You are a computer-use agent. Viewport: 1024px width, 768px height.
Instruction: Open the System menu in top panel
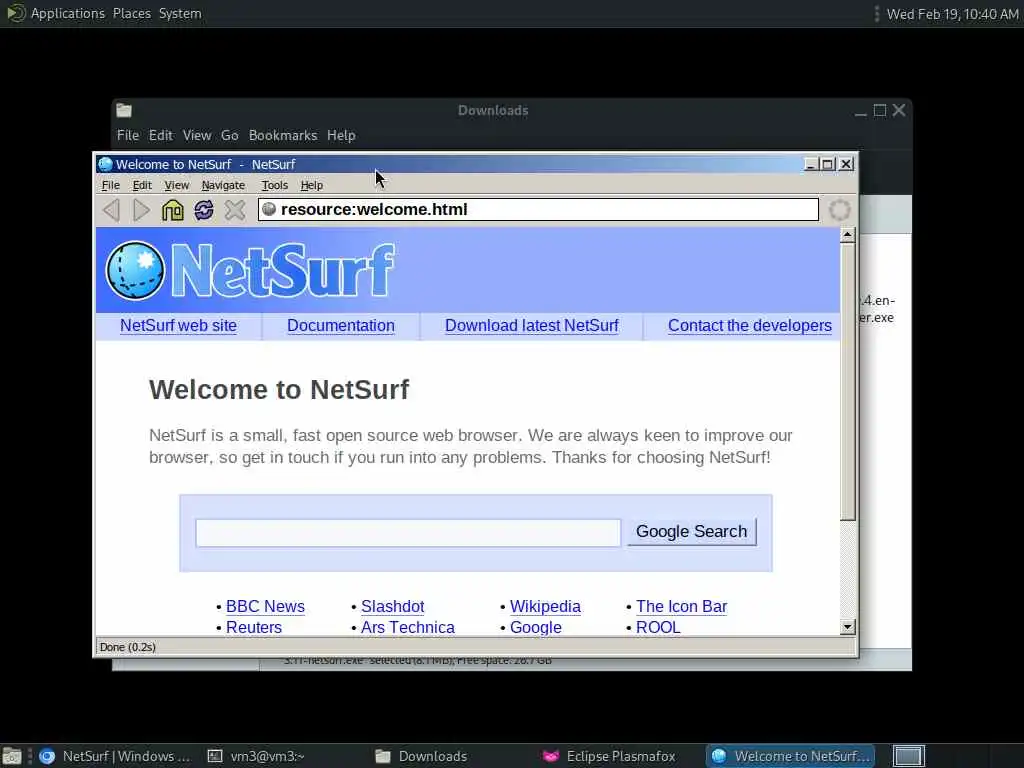pos(180,13)
